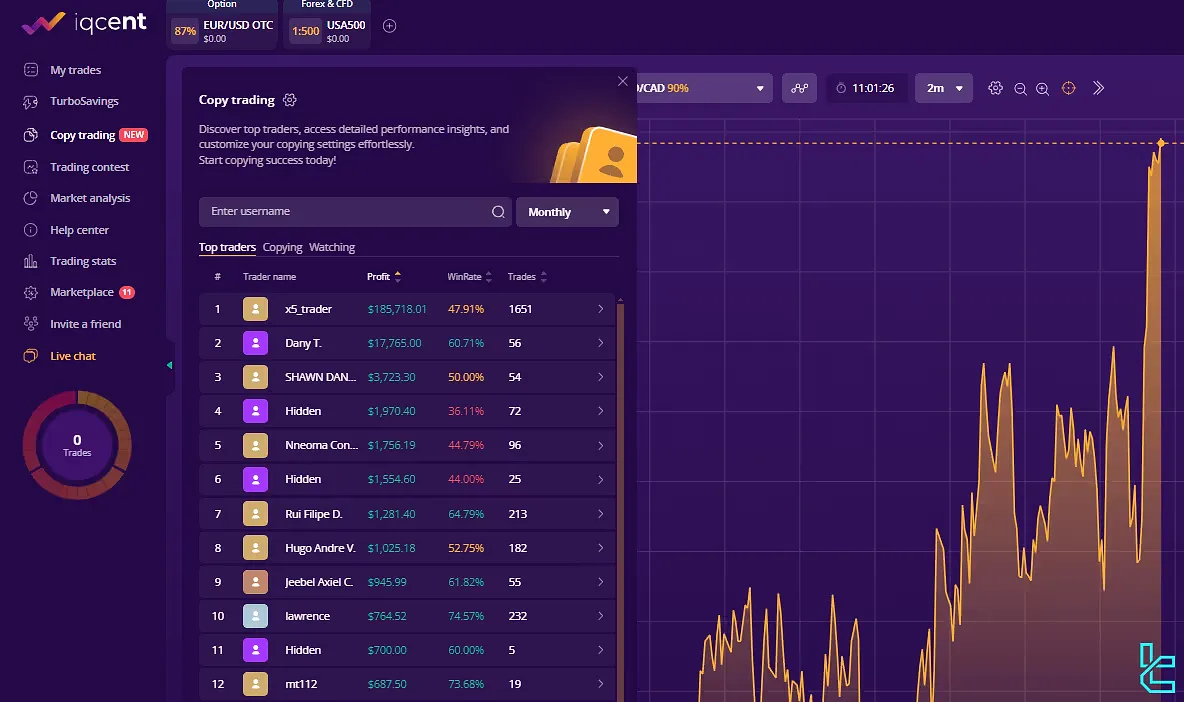Click win rate 74.57% for lawrence
The height and width of the screenshot is (702, 1184).
(x=466, y=616)
